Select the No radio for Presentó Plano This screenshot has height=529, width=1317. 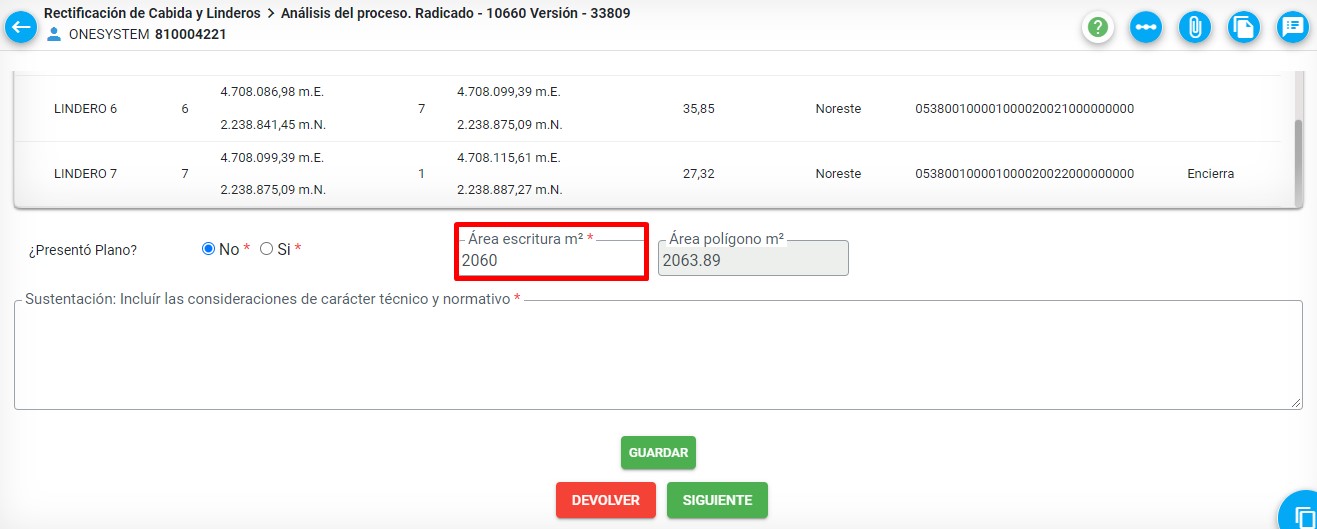click(x=209, y=249)
